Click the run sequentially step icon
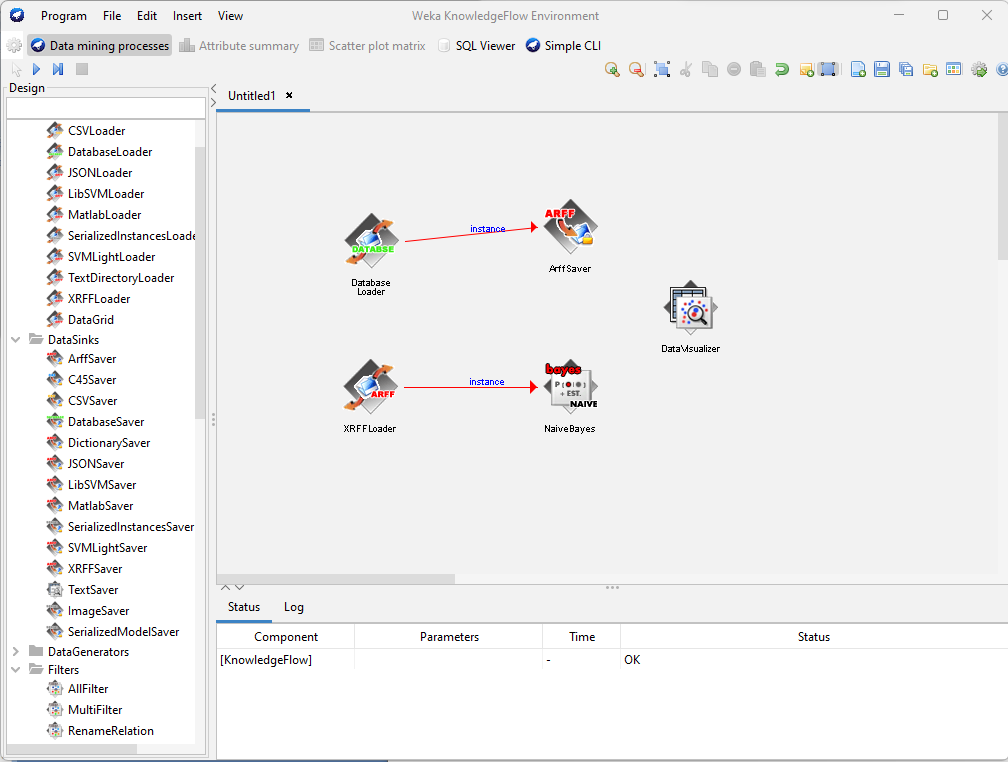Viewport: 1008px width, 762px height. click(58, 69)
